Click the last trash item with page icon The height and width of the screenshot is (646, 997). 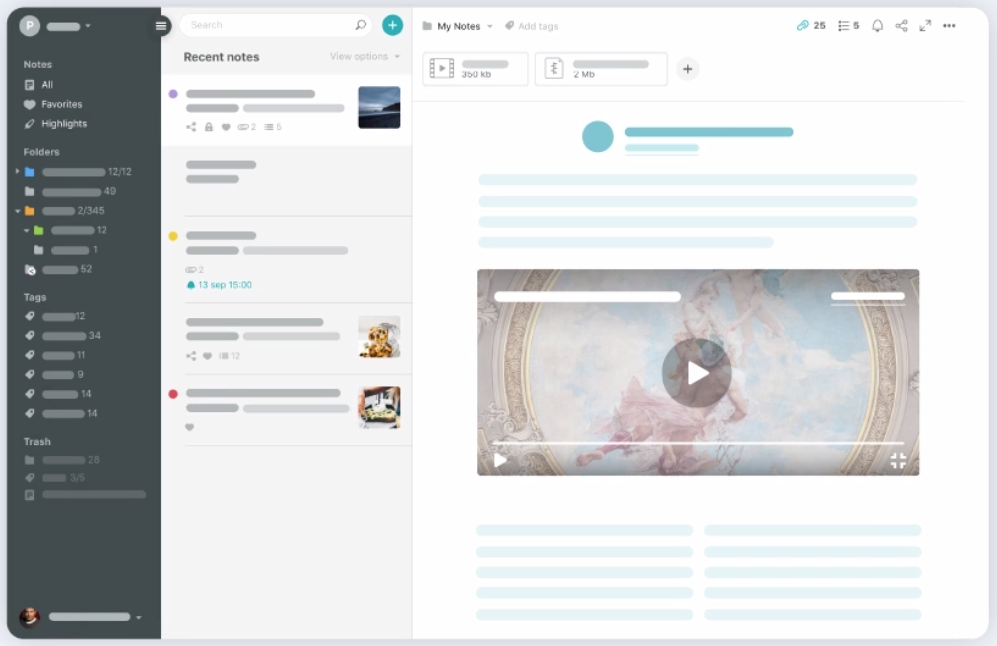[85, 495]
